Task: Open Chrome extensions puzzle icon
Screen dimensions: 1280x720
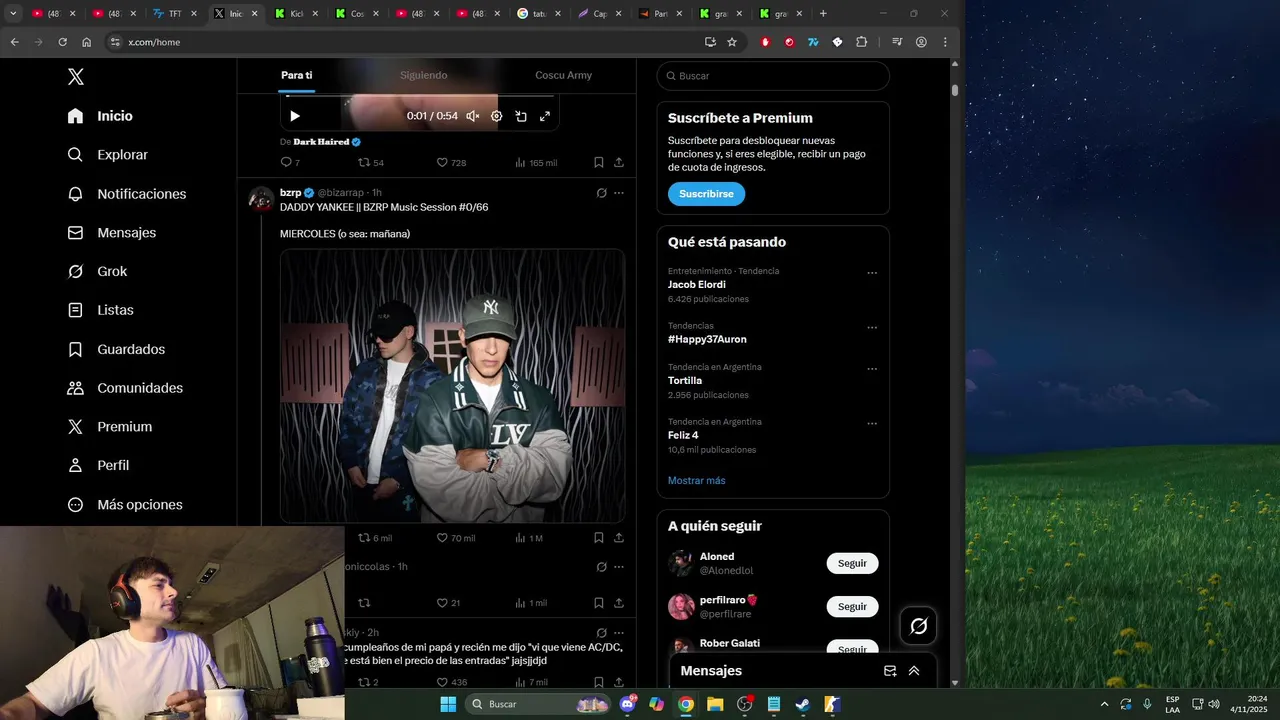Action: coord(862,42)
